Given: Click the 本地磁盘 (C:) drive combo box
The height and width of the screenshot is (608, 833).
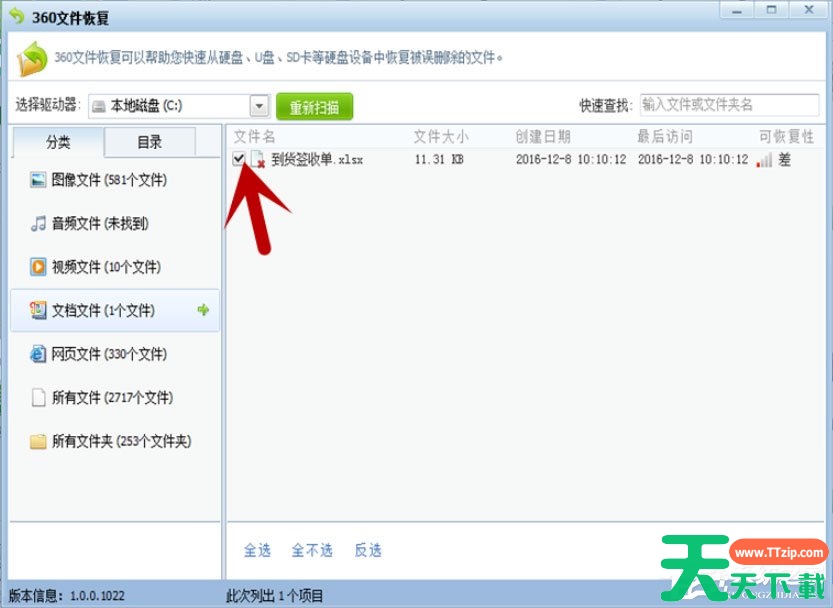Looking at the screenshot, I should coord(168,106).
